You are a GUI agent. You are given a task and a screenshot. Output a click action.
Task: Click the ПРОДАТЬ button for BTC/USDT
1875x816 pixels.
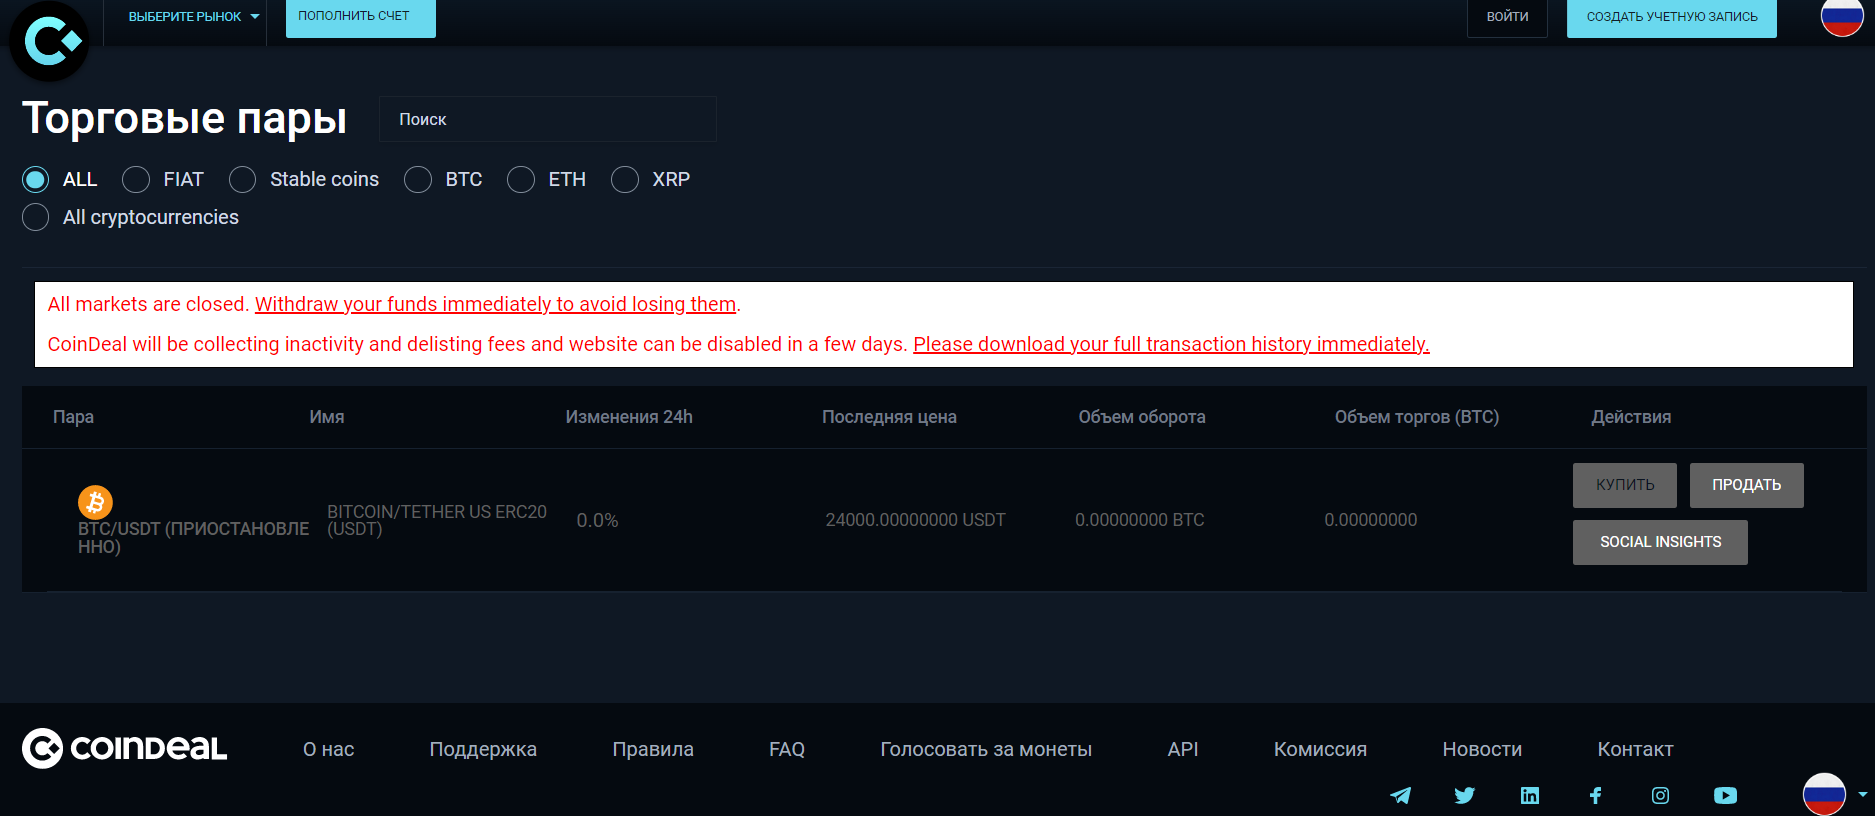[1747, 485]
